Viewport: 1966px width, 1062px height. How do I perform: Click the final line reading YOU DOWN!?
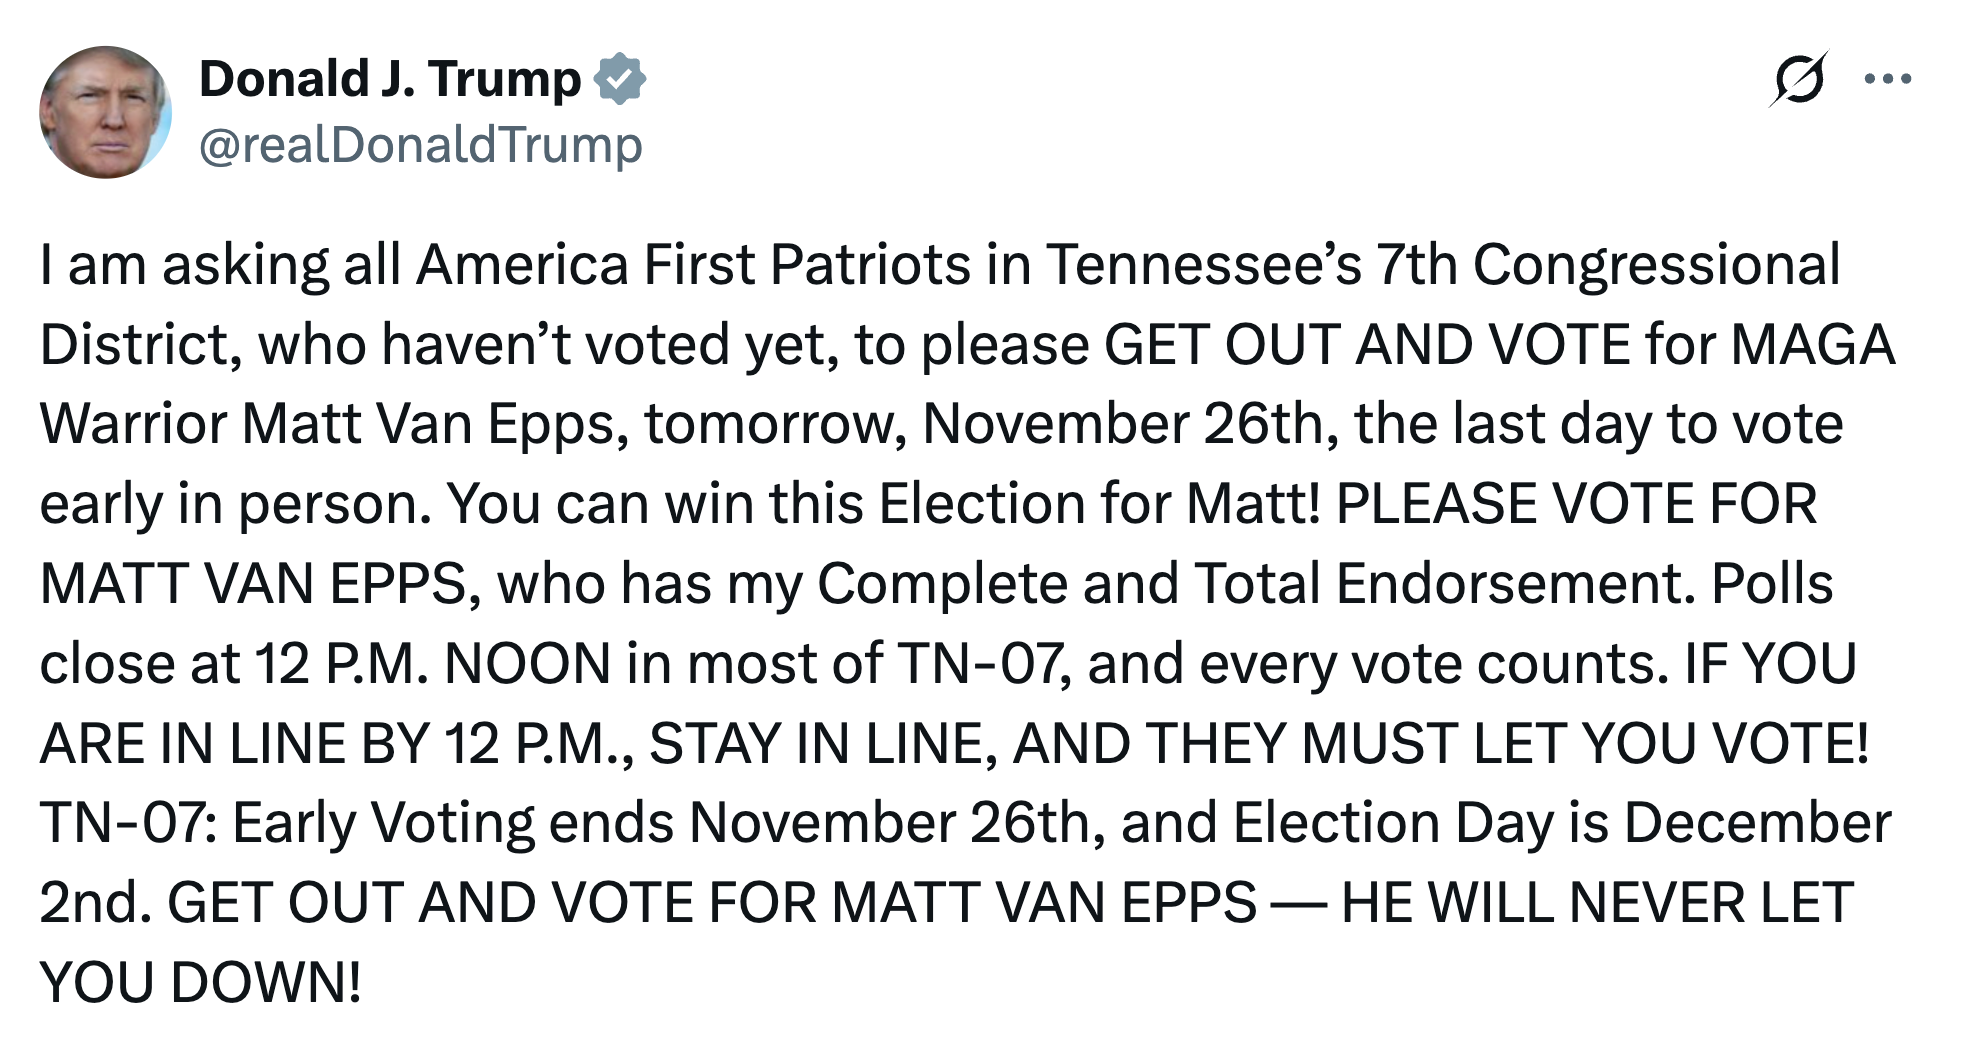[x=195, y=977]
